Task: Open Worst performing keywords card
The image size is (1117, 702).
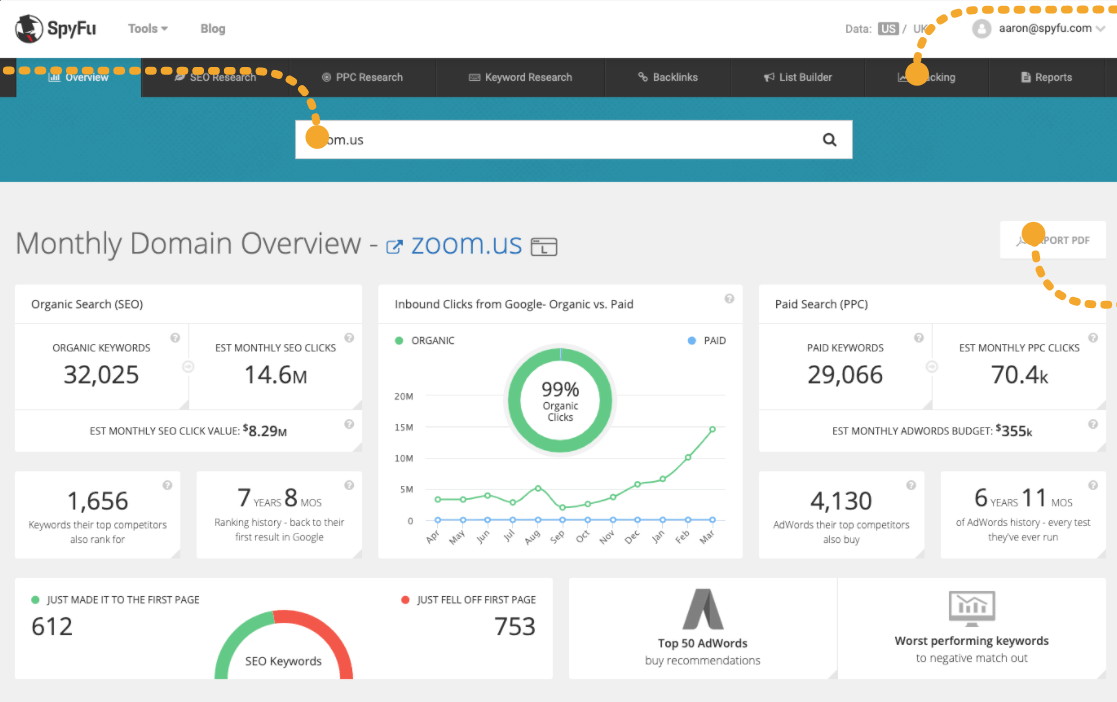Action: tap(972, 629)
